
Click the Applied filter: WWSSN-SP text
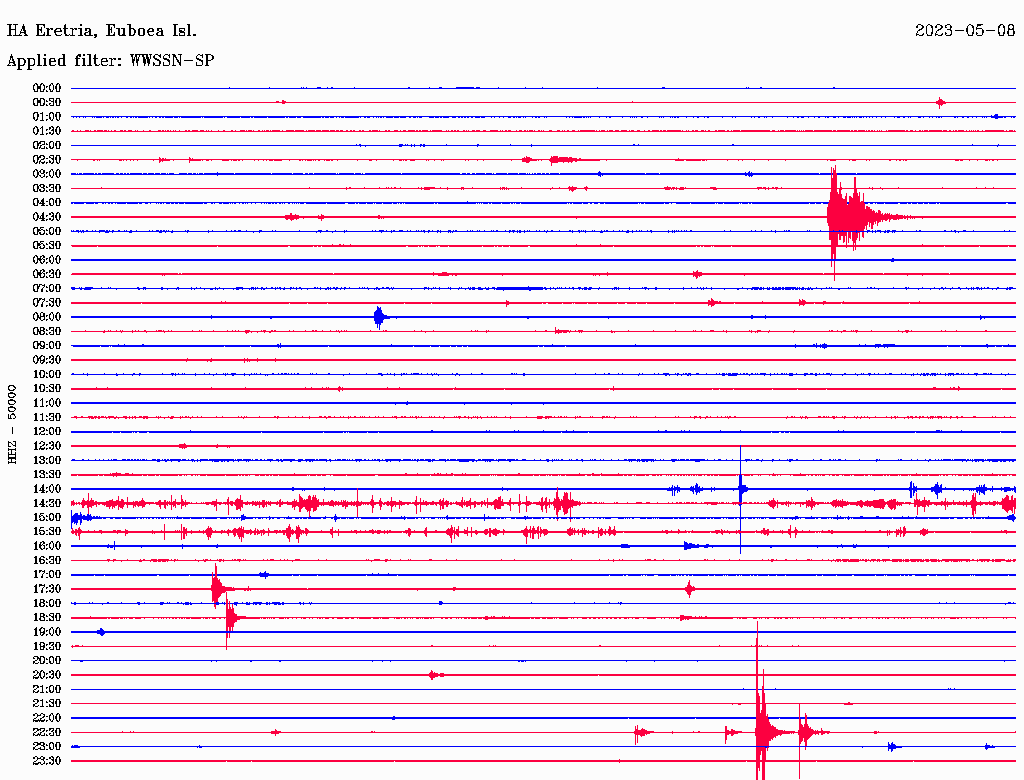click(x=110, y=61)
